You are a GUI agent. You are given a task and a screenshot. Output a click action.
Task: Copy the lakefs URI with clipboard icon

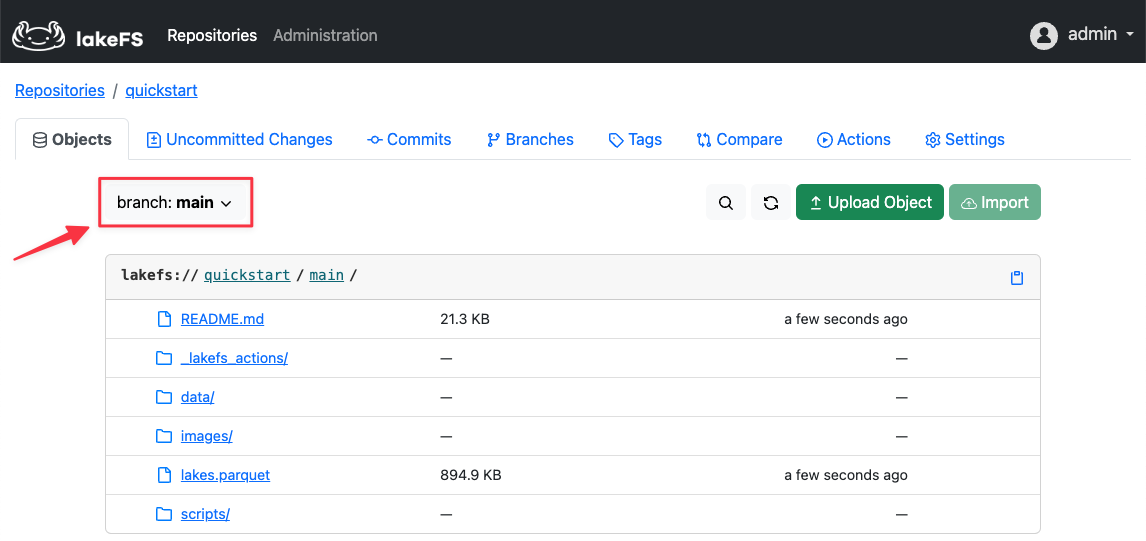coord(1016,278)
